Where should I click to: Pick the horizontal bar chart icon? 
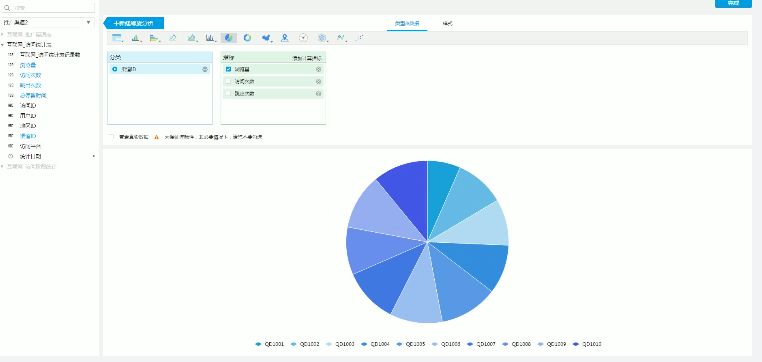coord(155,38)
